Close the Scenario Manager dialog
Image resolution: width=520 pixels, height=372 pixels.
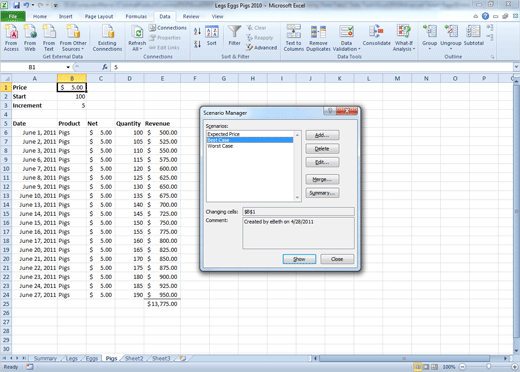click(337, 259)
